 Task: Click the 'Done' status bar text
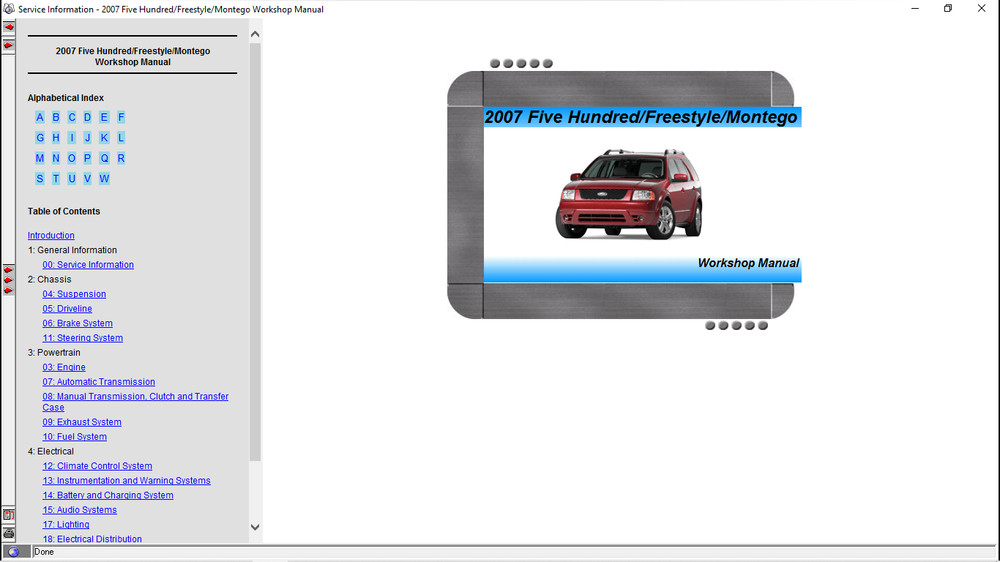click(x=44, y=552)
